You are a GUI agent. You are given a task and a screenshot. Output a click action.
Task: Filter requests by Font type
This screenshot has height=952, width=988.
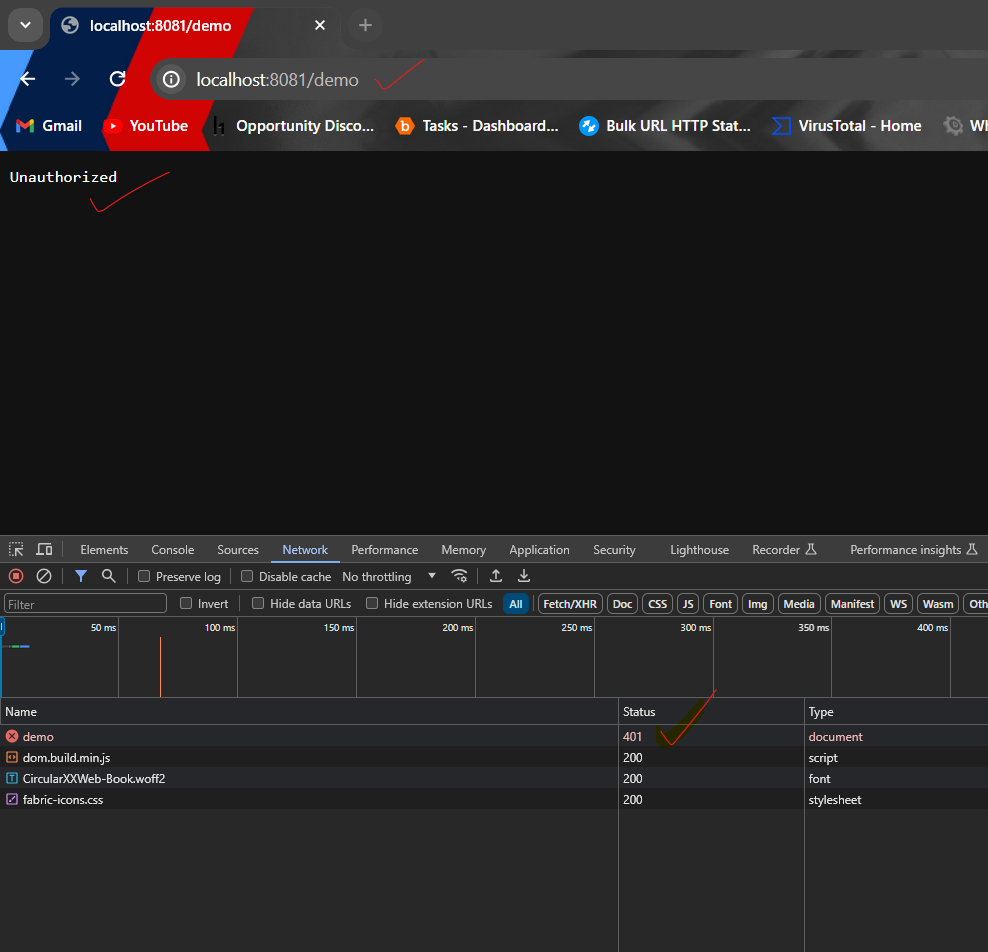(720, 604)
